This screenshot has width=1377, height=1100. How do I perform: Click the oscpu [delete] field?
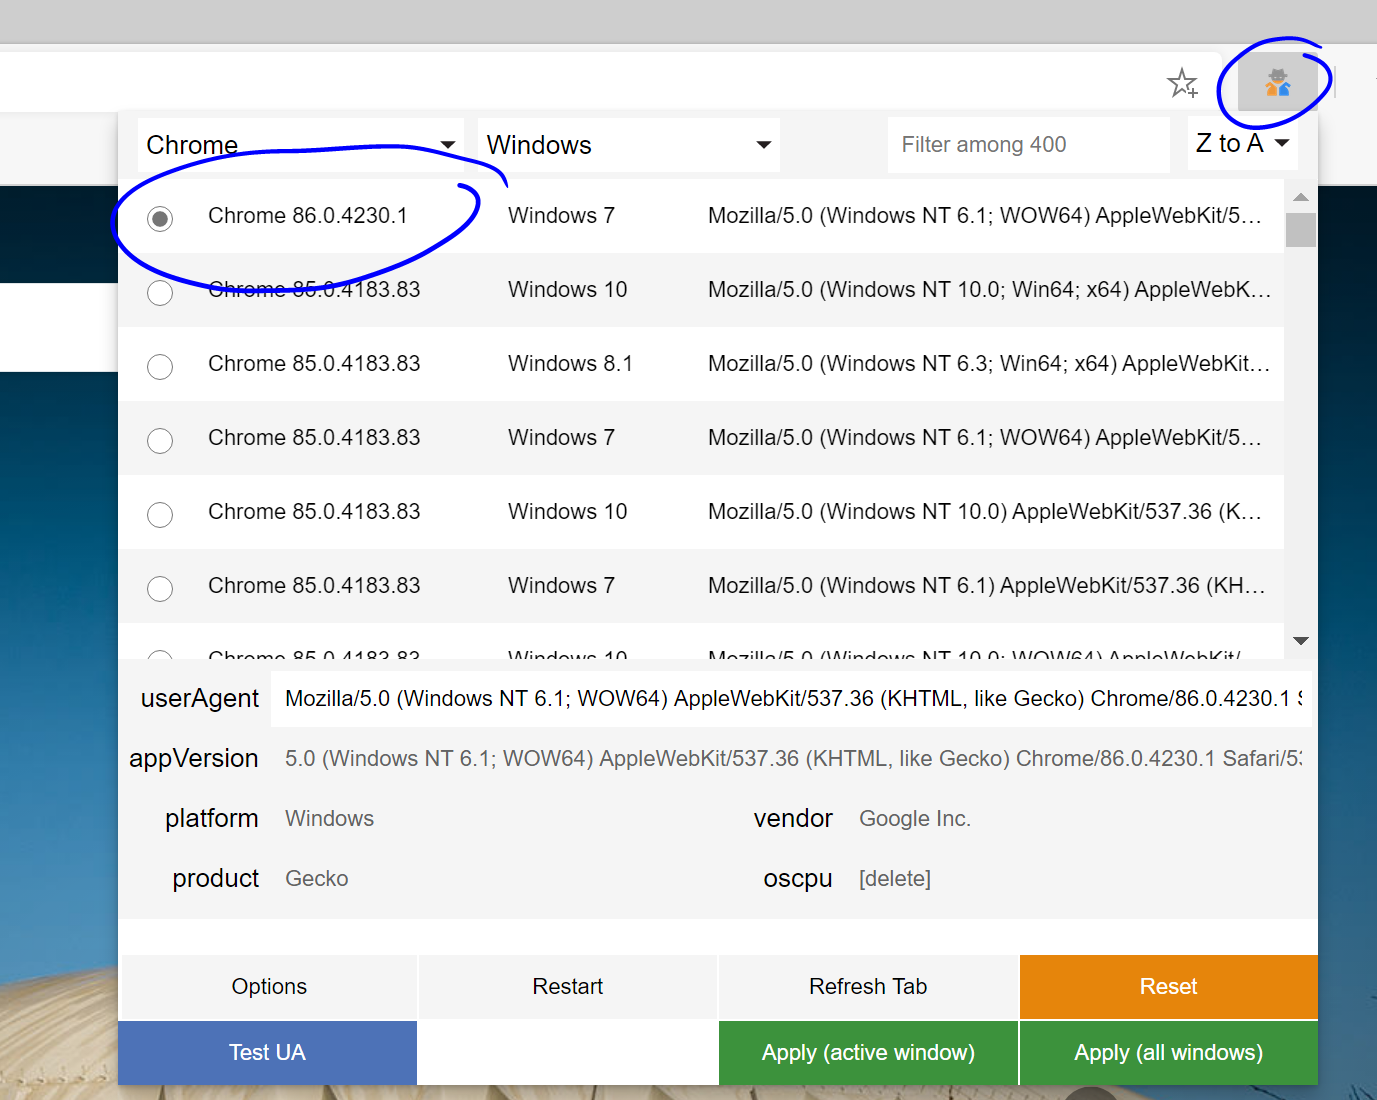point(1080,879)
